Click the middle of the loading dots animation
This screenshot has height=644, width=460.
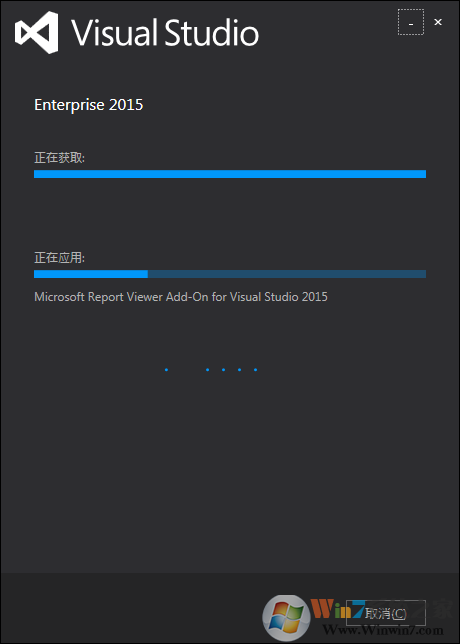click(211, 370)
